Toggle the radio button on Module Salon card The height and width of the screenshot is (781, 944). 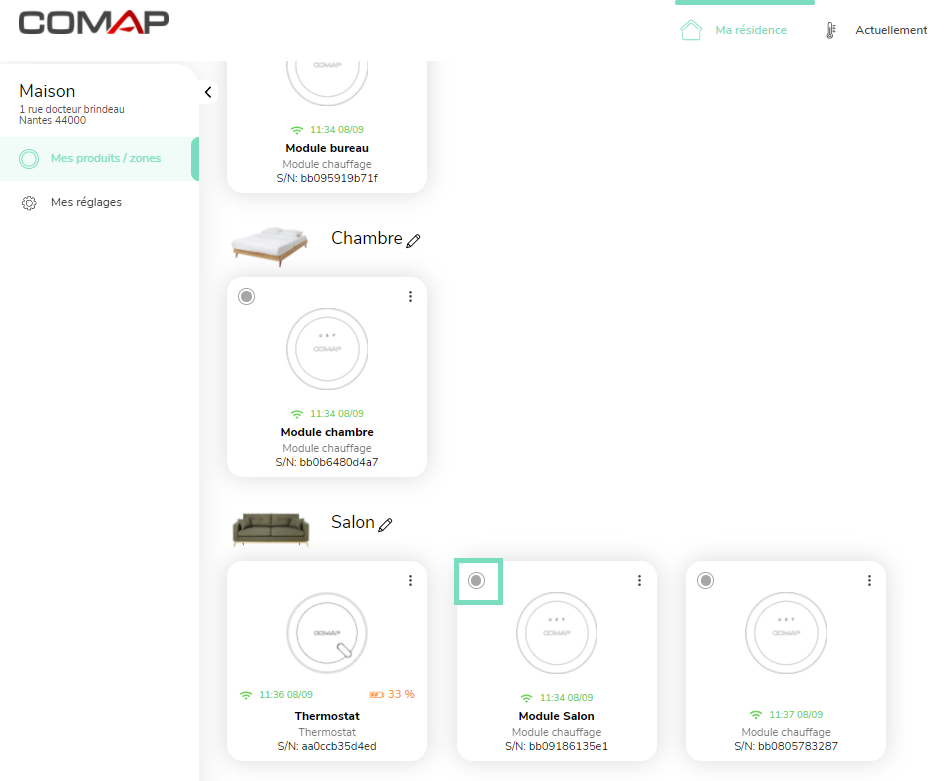476,580
